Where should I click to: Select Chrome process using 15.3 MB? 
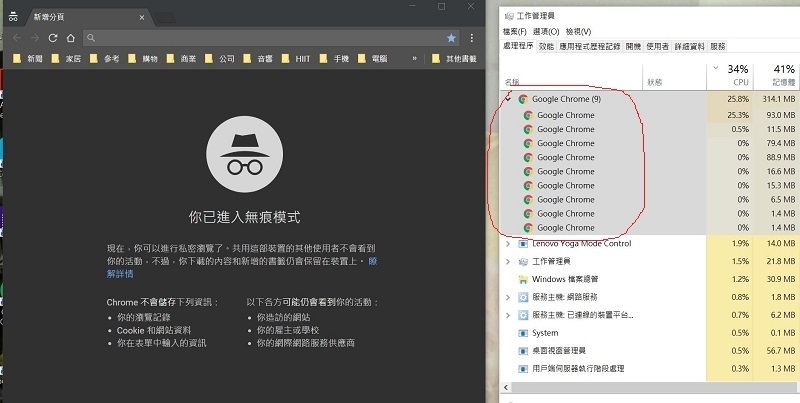pos(650,186)
